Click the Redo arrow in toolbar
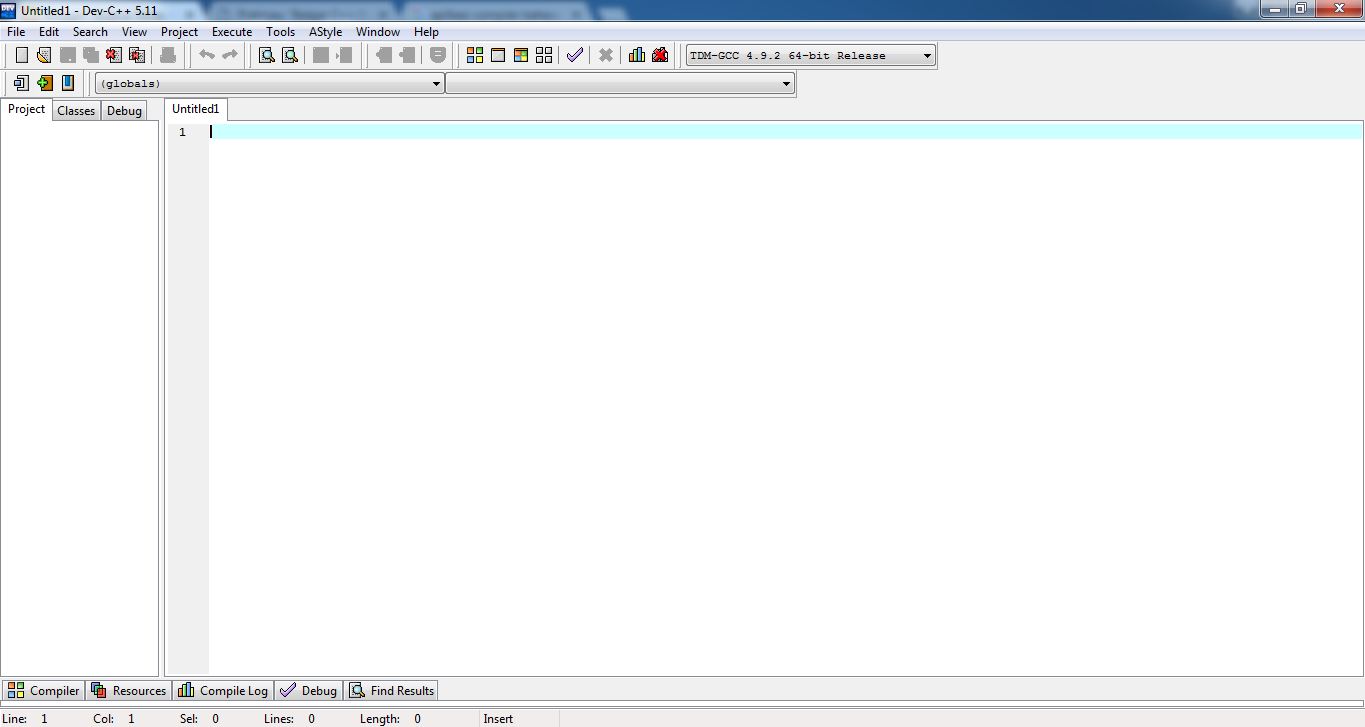1365x727 pixels. point(230,55)
